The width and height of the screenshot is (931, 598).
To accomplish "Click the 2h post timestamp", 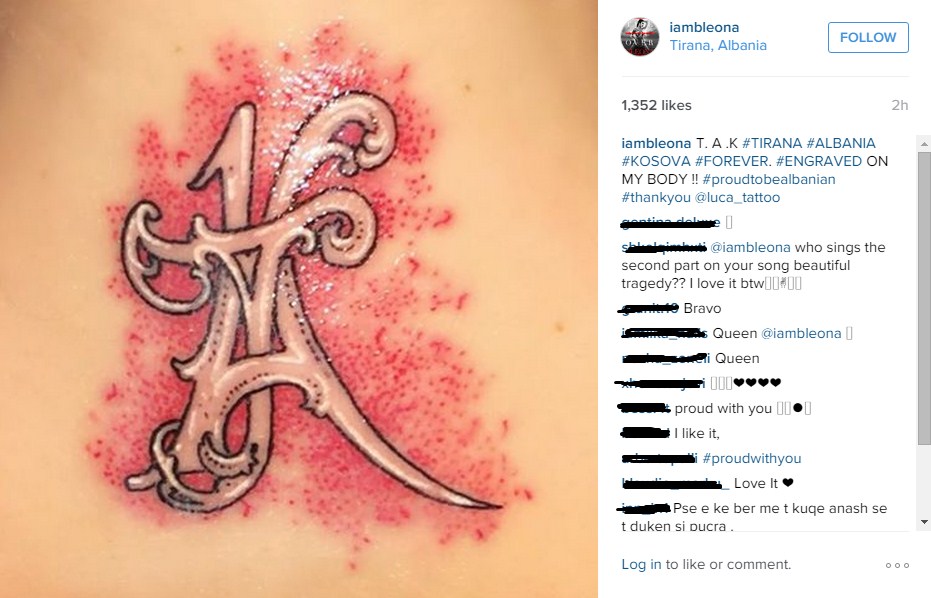I will (x=900, y=105).
